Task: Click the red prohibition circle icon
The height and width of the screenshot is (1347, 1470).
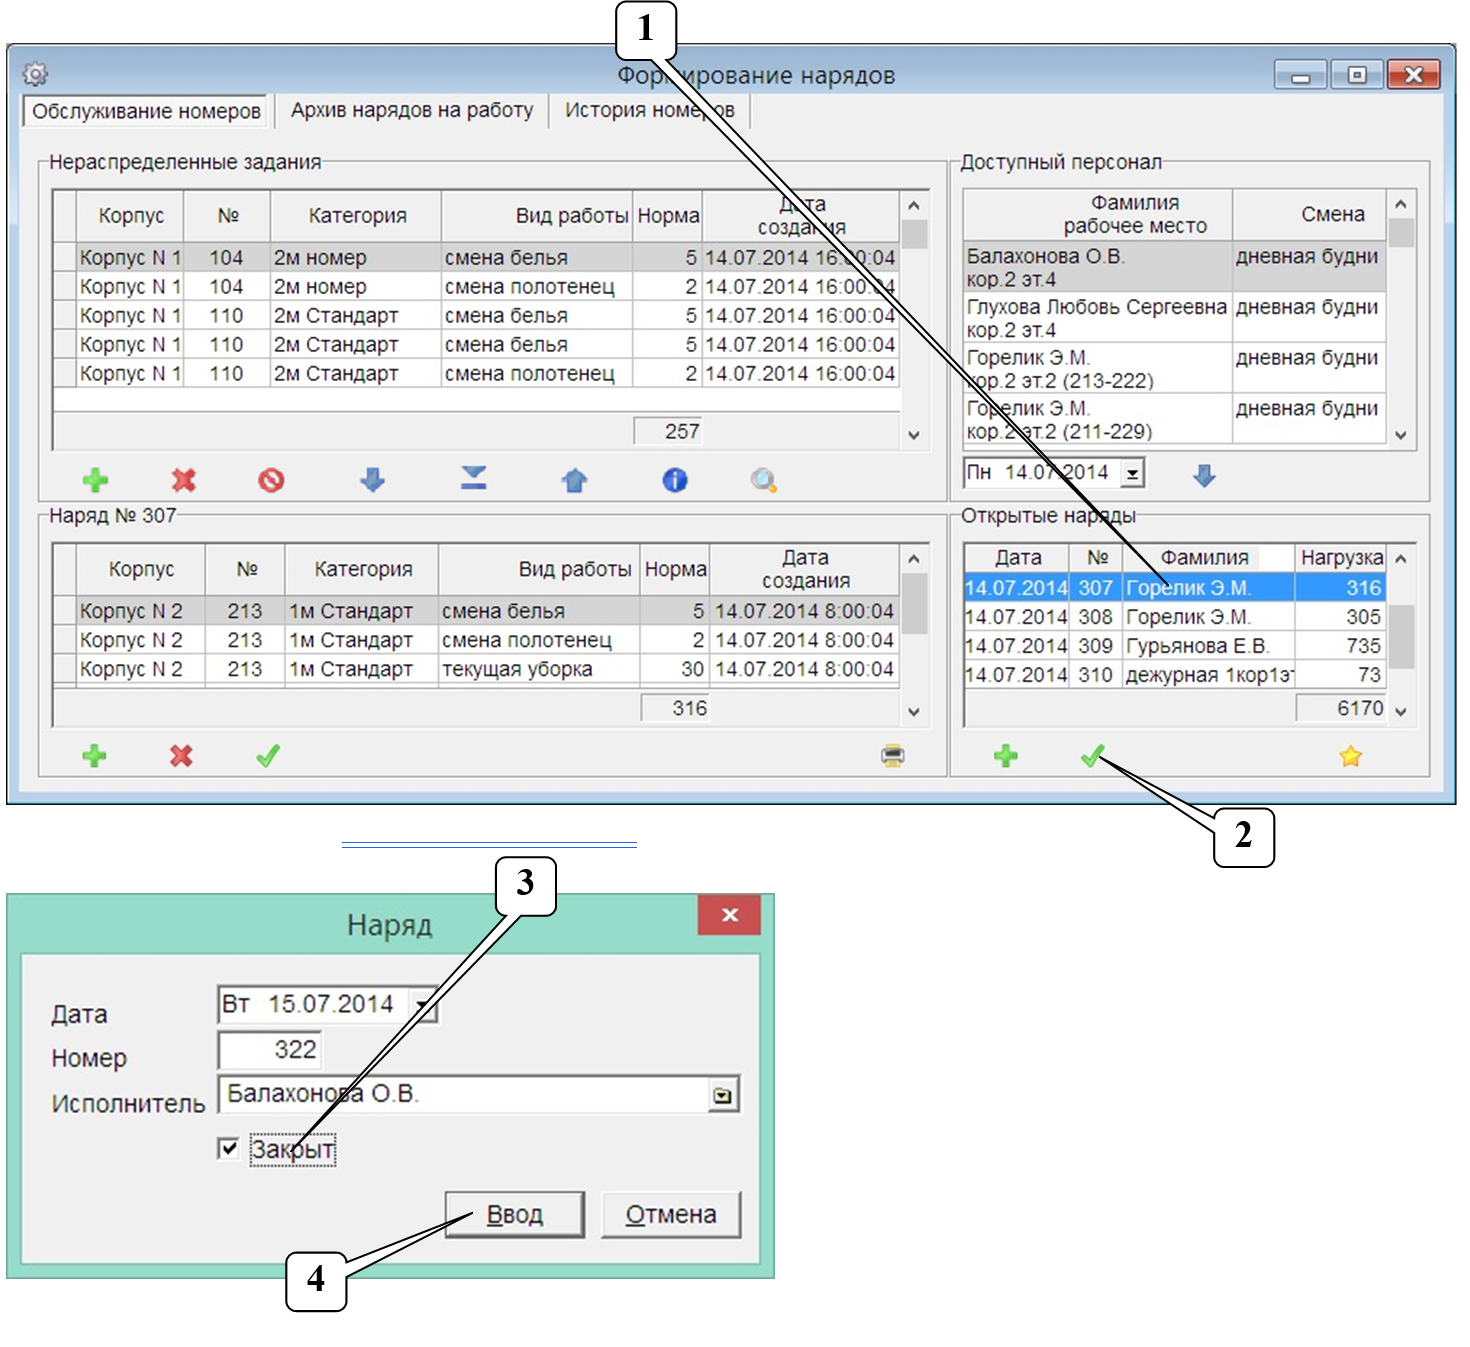Action: coord(271,481)
